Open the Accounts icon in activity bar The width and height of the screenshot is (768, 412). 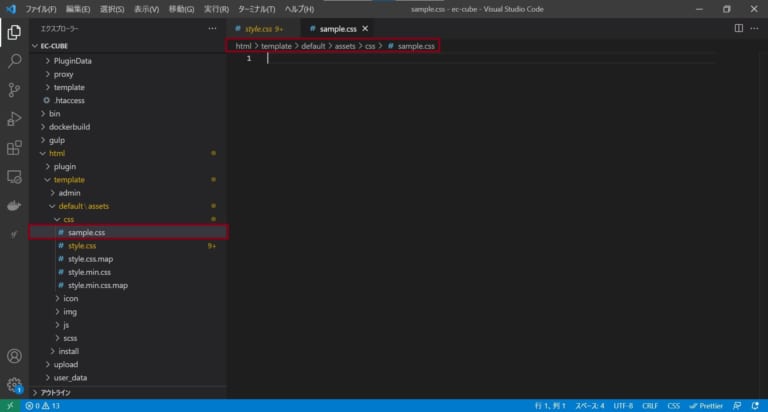pyautogui.click(x=14, y=356)
